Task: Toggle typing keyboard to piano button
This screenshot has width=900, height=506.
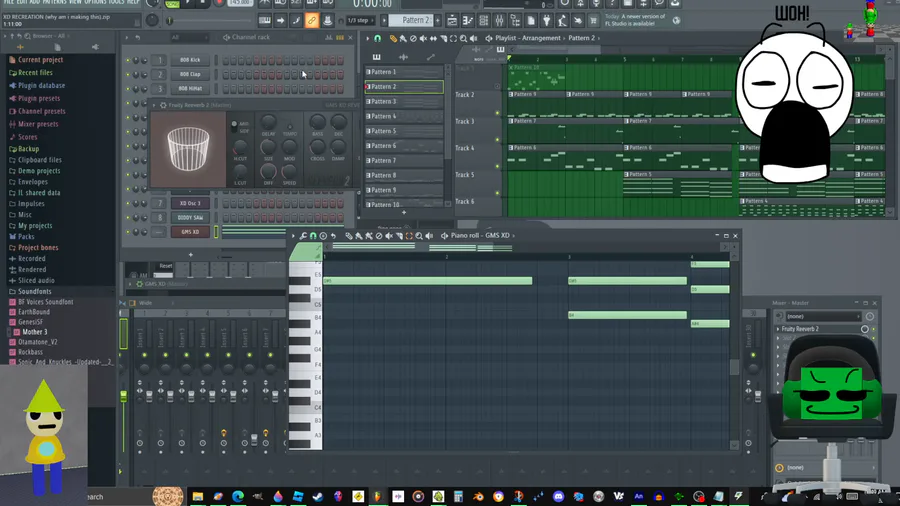Action: coord(265,21)
